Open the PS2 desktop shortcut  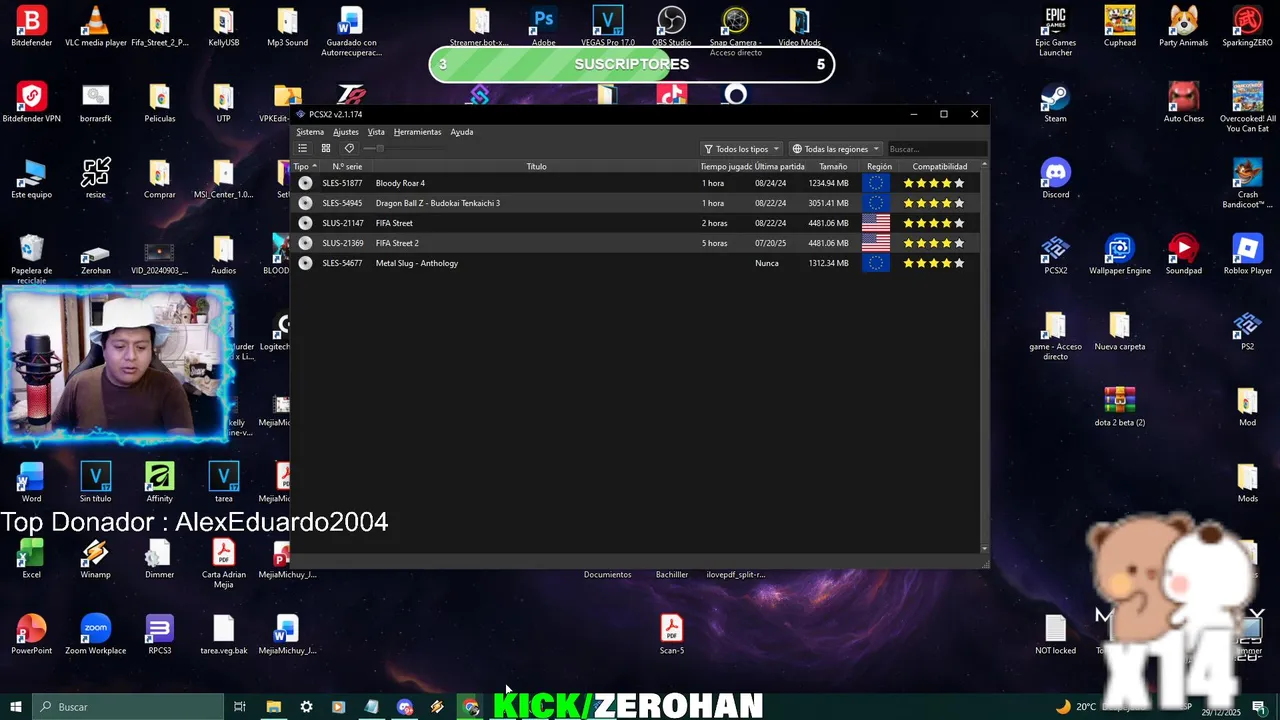1247,331
